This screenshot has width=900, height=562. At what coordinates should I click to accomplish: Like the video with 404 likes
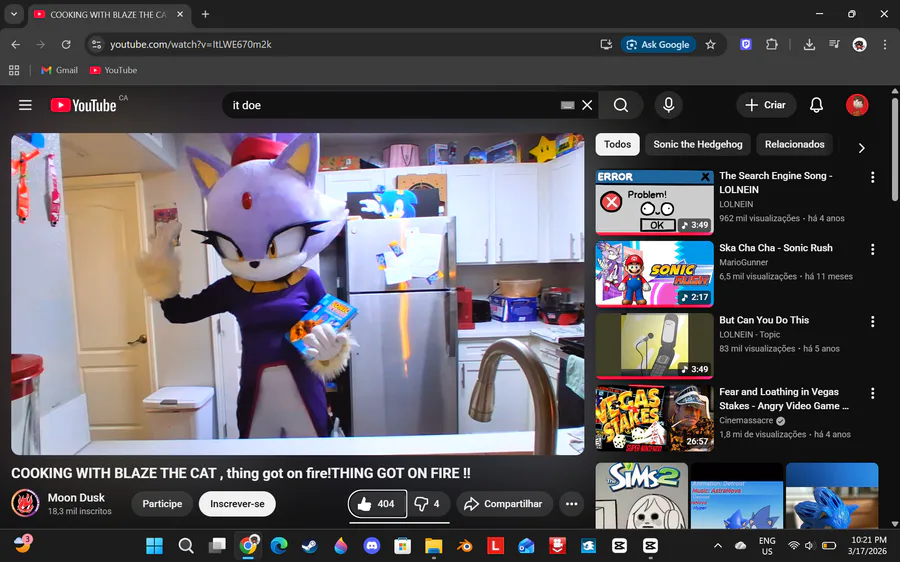coord(377,504)
